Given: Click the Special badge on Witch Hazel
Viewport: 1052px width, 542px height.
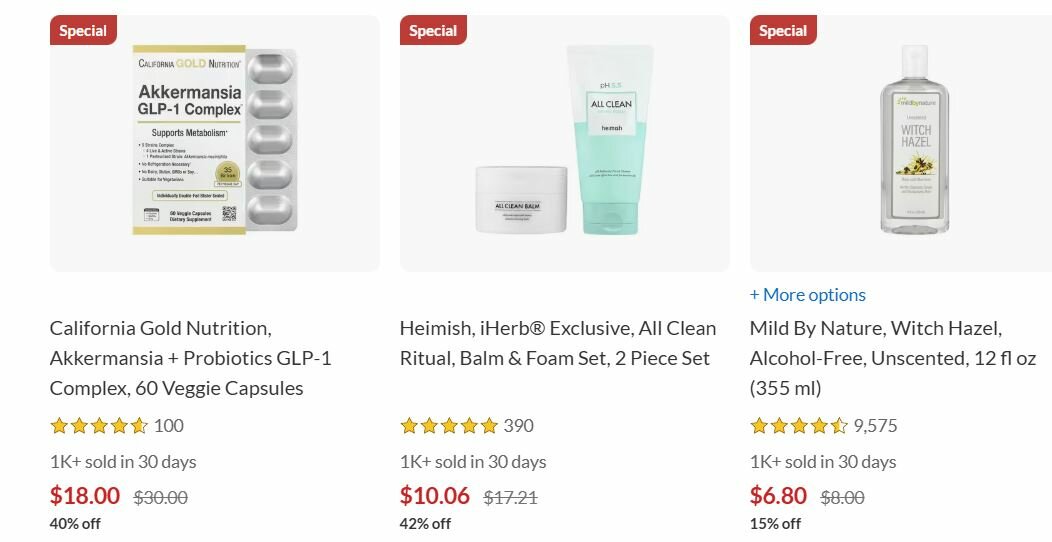Looking at the screenshot, I should pos(783,31).
